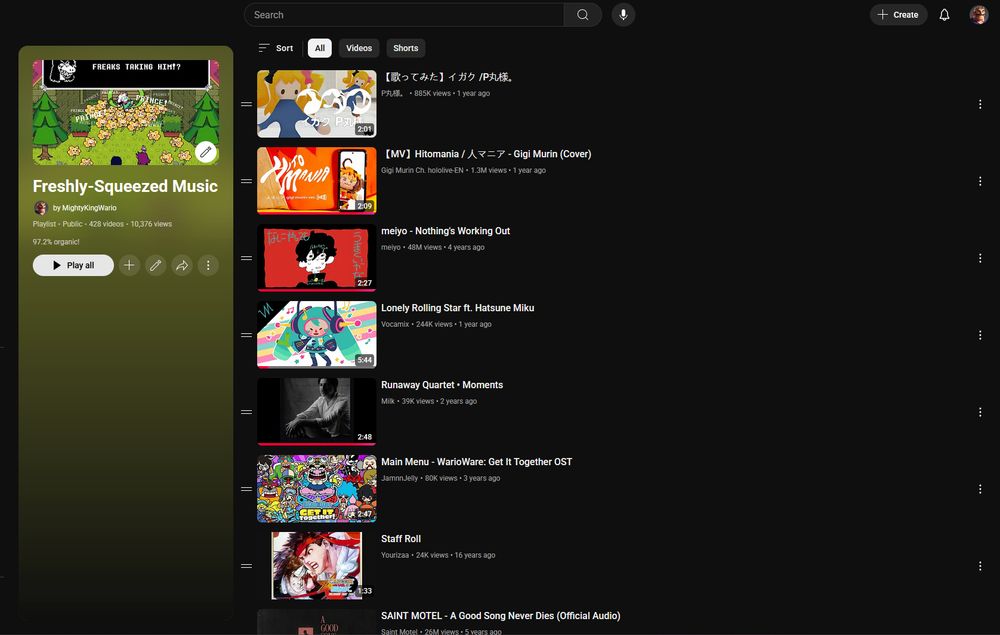Open playlist cover image
The image size is (1000, 635).
126,112
